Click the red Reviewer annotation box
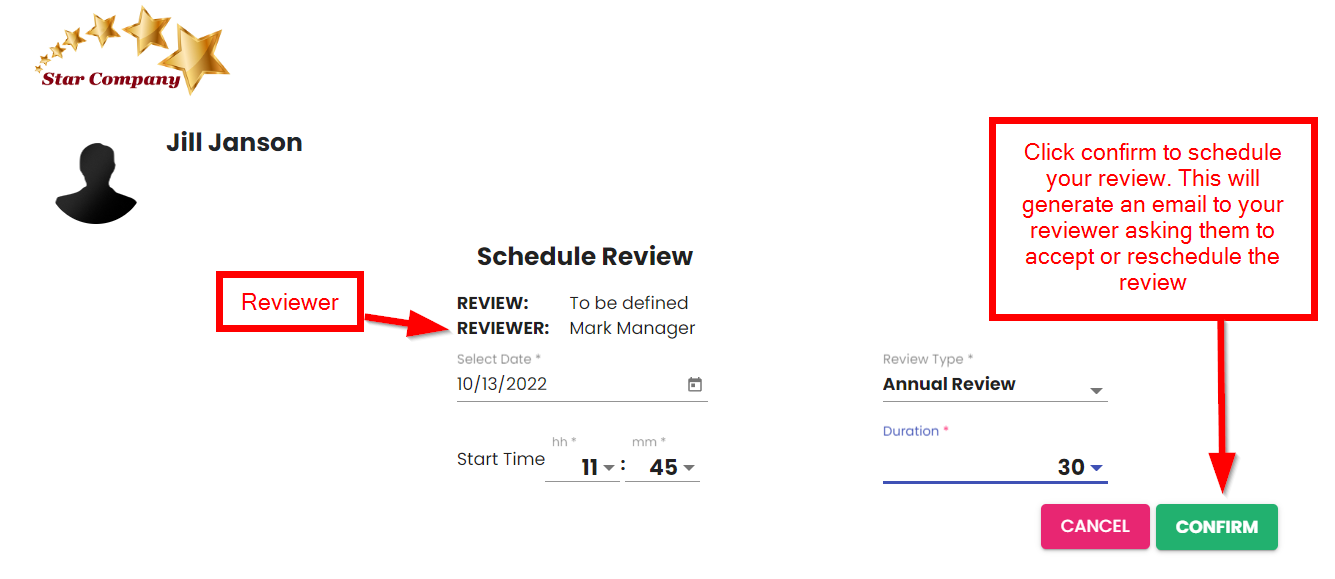The image size is (1335, 579). [x=290, y=302]
